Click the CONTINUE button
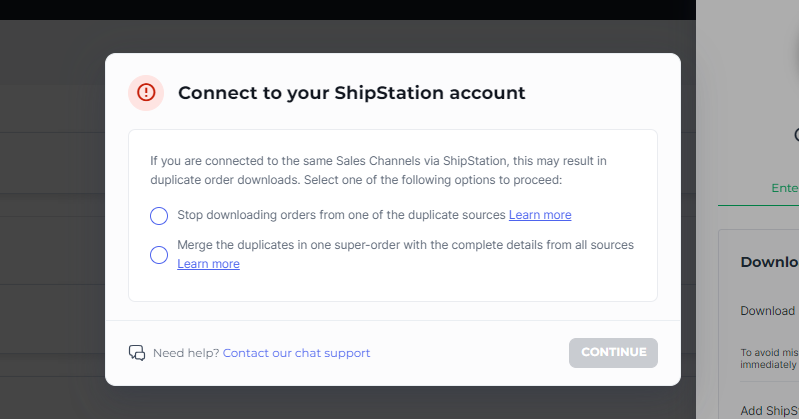This screenshot has height=419, width=799. click(x=613, y=353)
